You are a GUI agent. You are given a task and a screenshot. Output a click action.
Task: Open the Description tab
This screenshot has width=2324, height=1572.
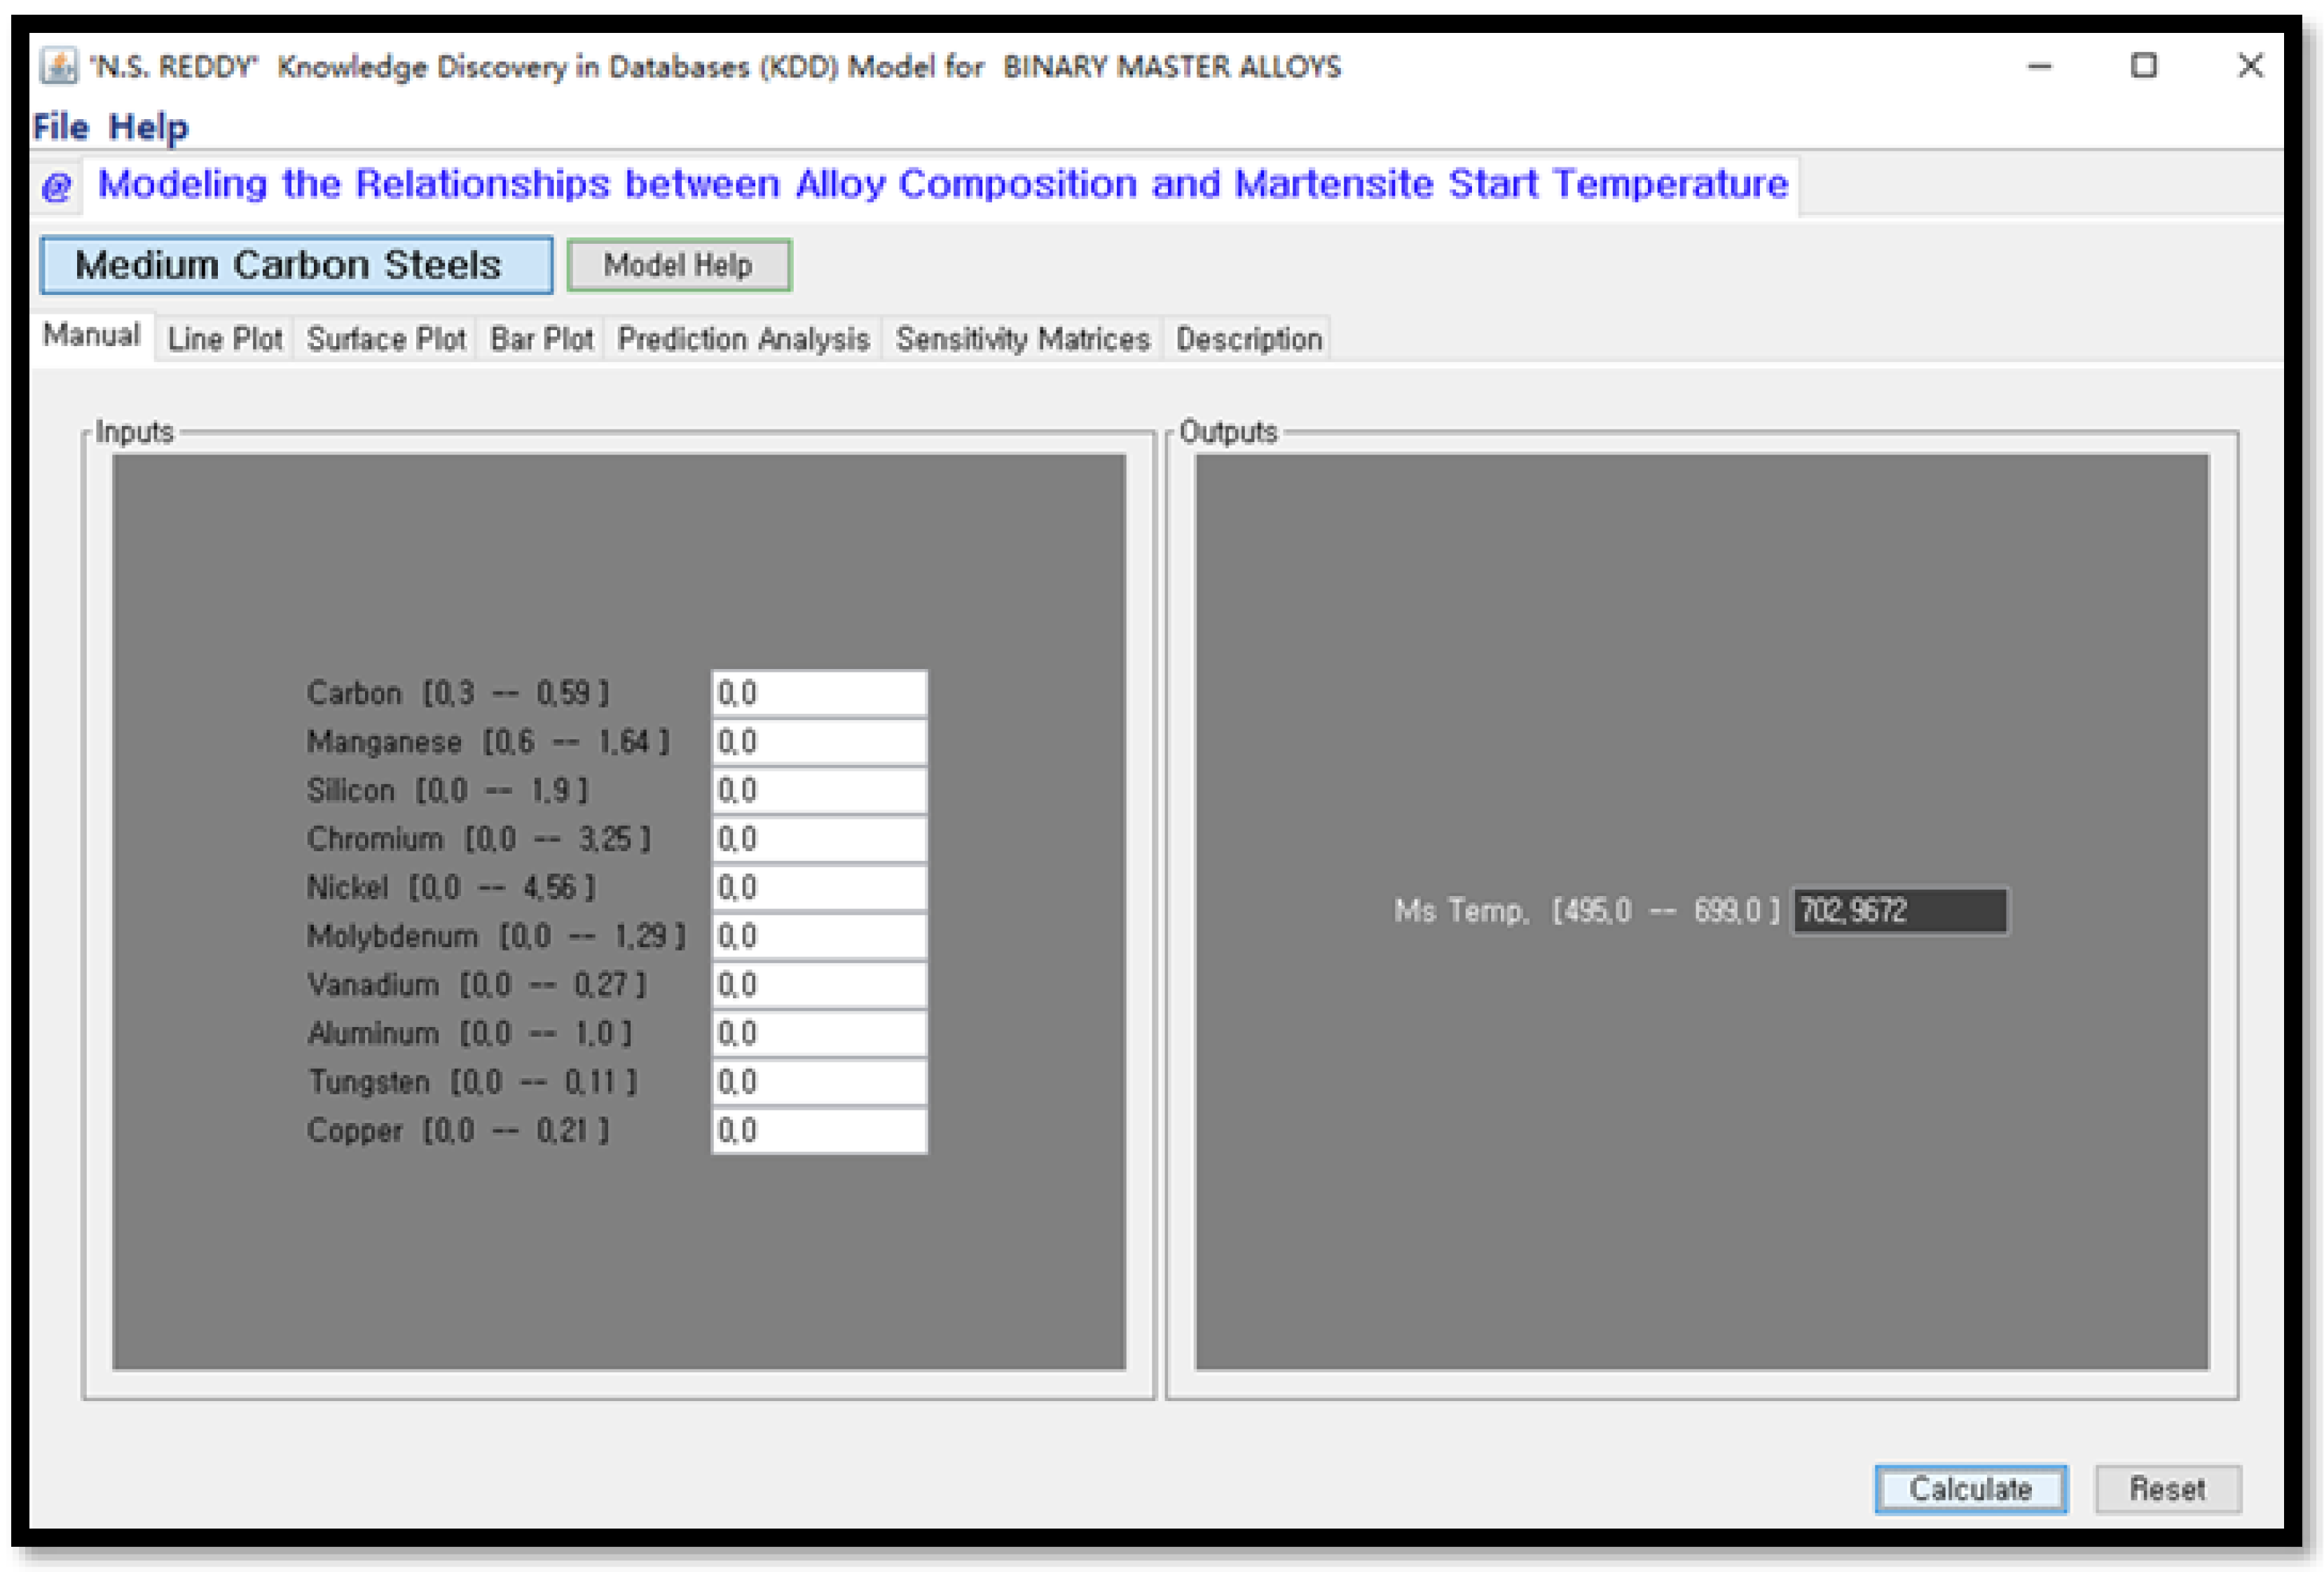pos(1248,339)
